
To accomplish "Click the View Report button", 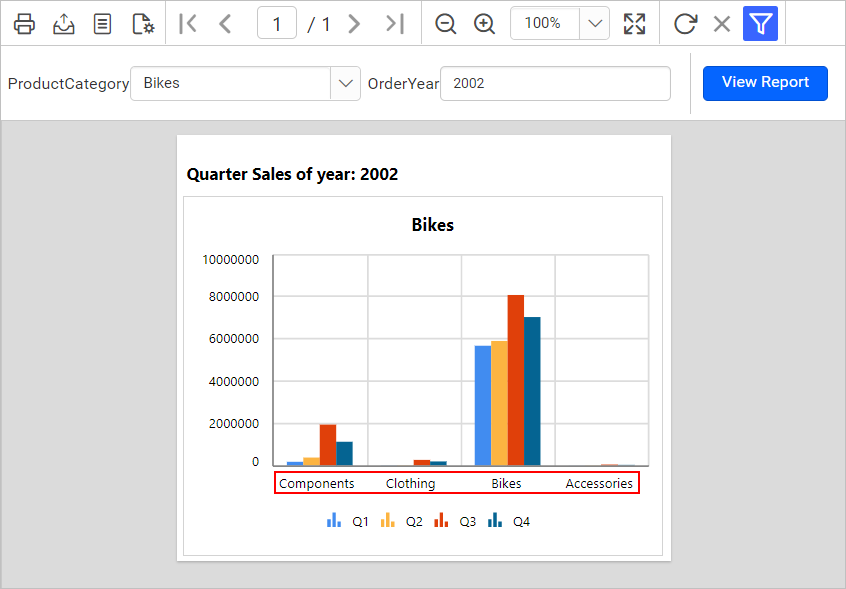I will pyautogui.click(x=765, y=83).
